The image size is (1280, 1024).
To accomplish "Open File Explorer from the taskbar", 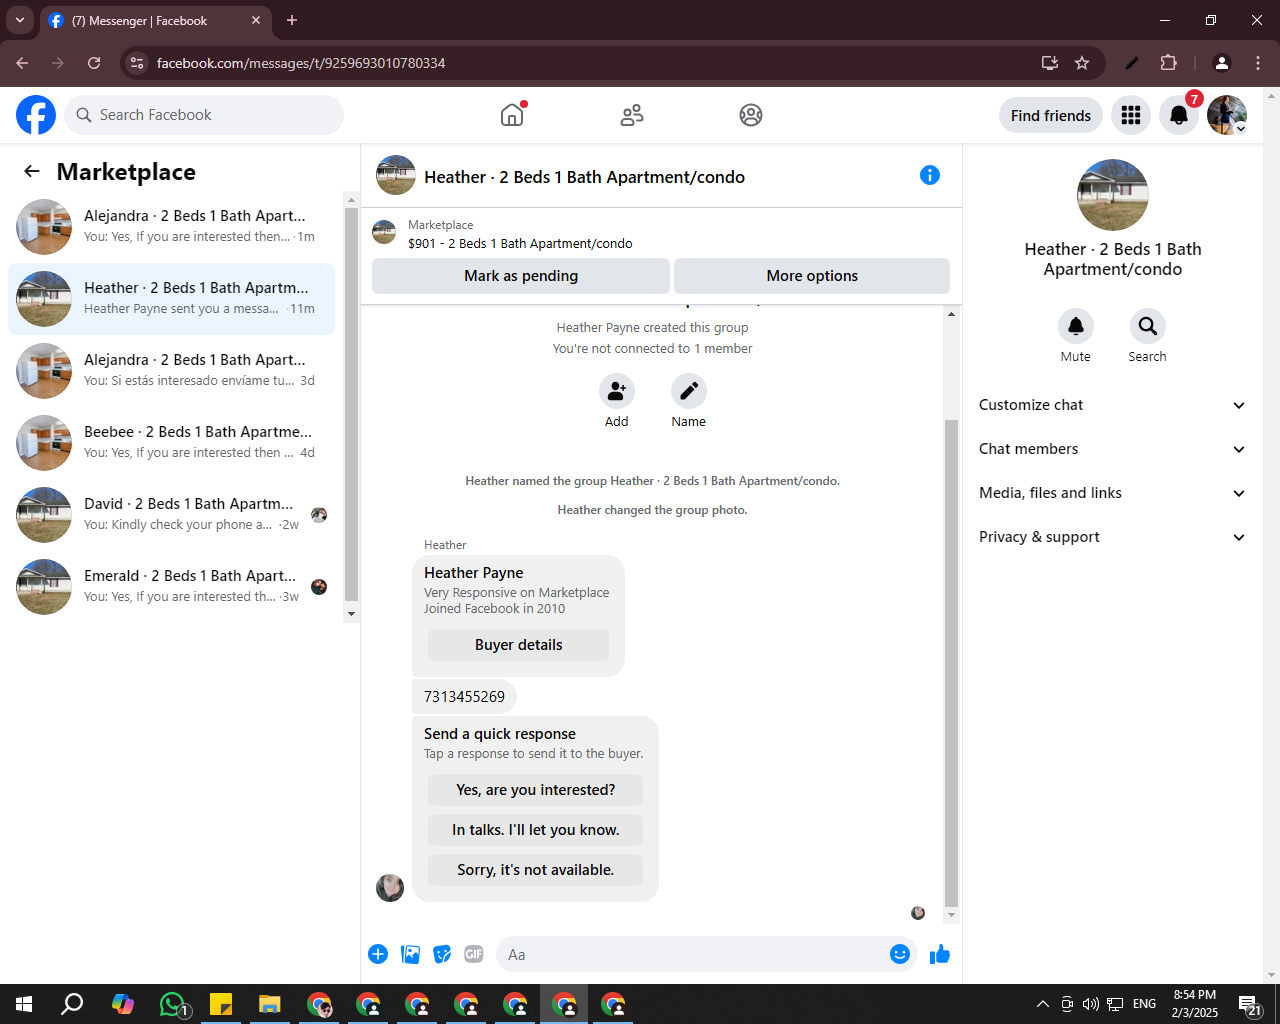I will (x=270, y=1004).
